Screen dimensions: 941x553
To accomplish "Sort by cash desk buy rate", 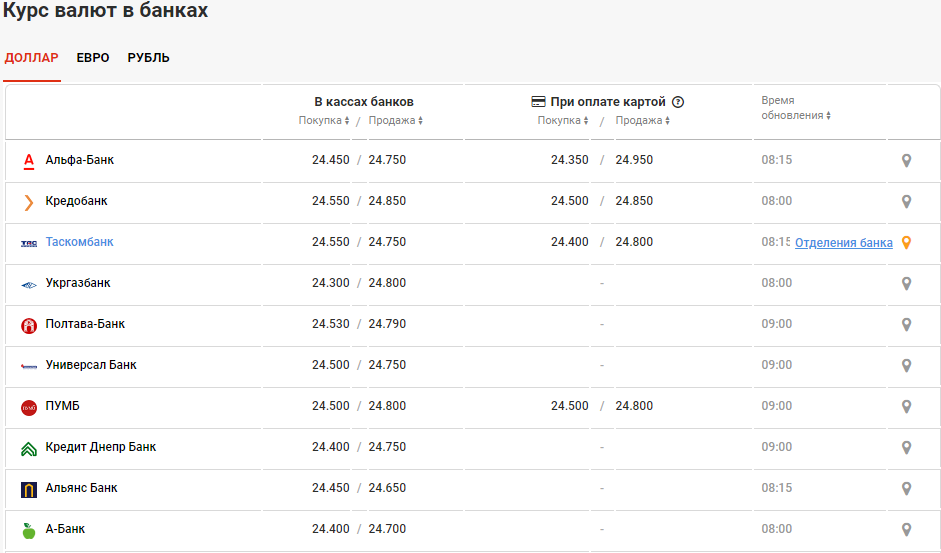I will (x=324, y=121).
